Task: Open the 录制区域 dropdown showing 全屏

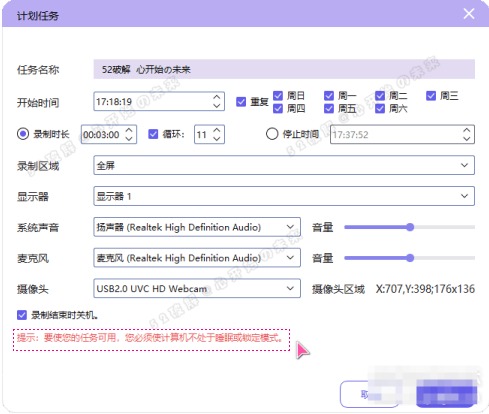Action: click(284, 165)
